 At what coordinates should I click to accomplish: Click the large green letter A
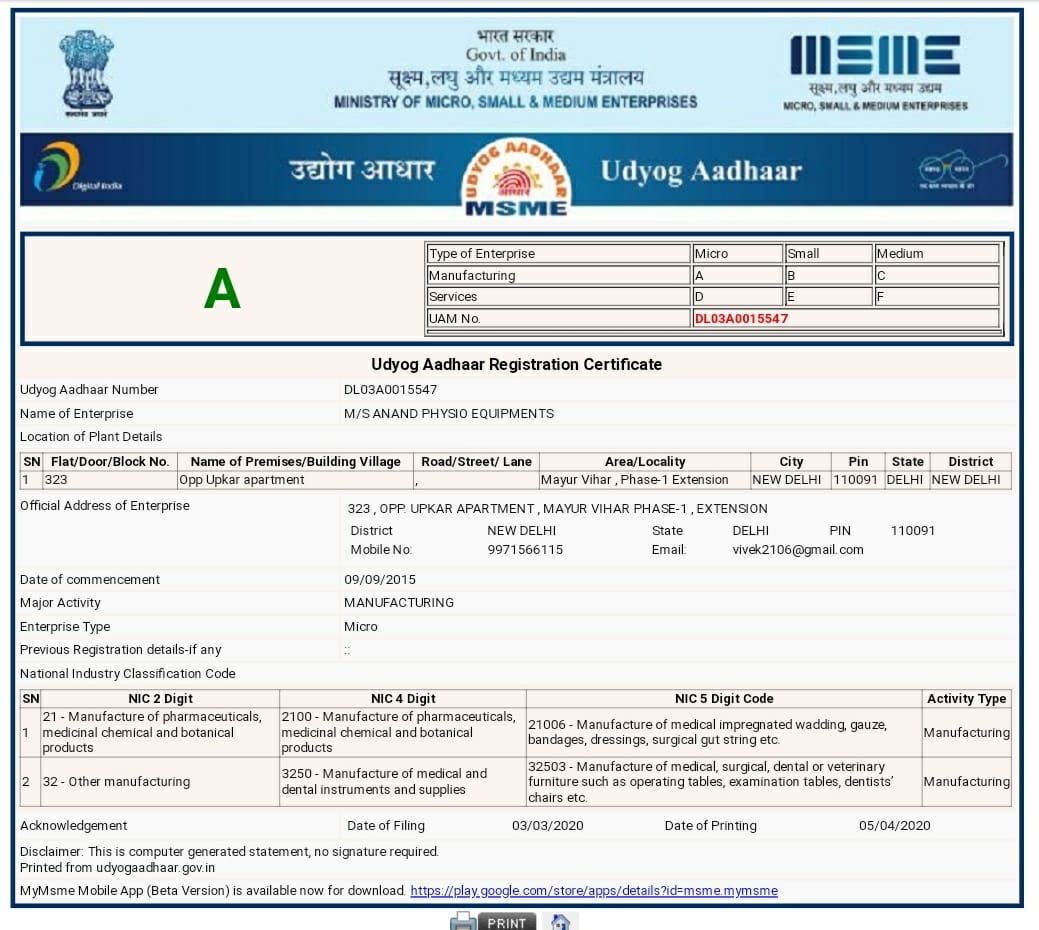[222, 290]
